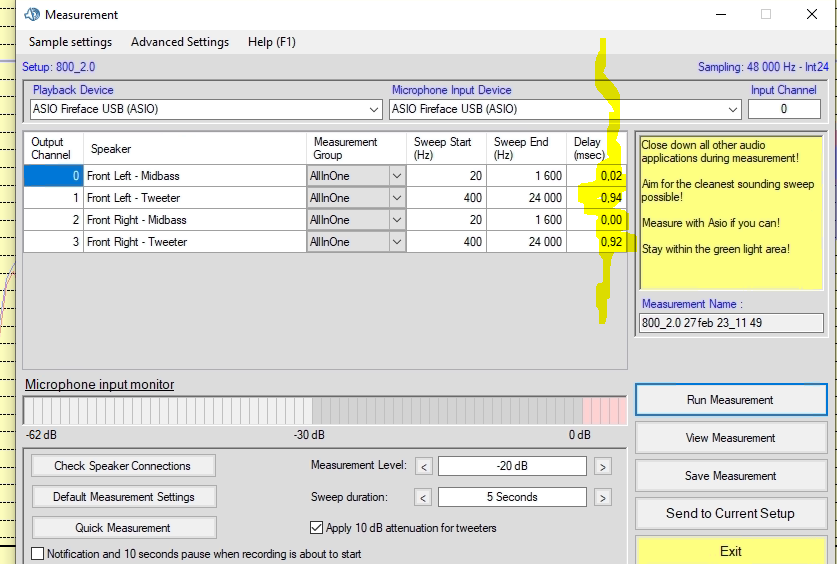The width and height of the screenshot is (837, 564).
Task: Toggle Apply 10 dB attenuation for tweeters
Action: pyautogui.click(x=317, y=528)
